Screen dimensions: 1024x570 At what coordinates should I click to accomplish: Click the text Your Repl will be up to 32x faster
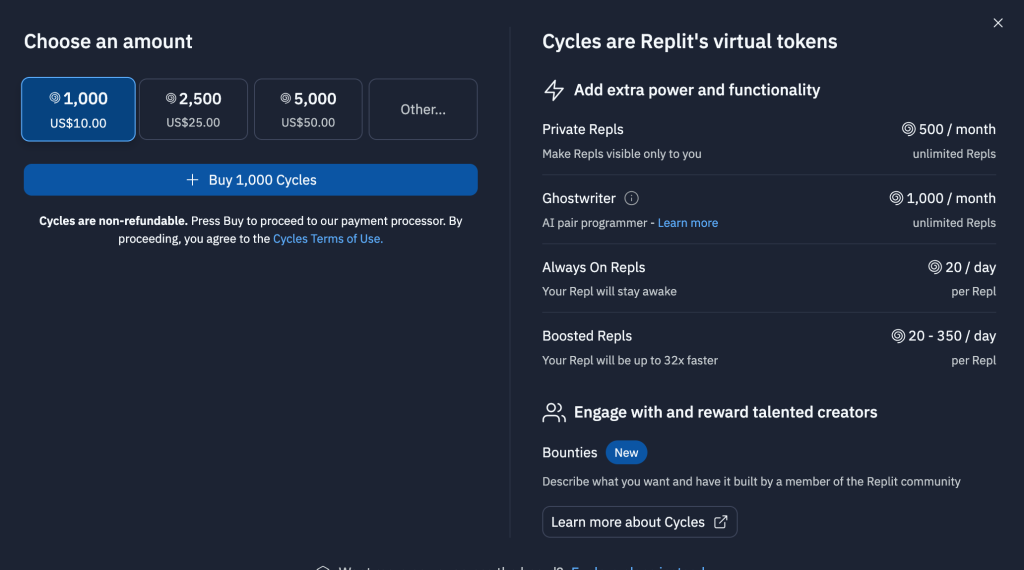pyautogui.click(x=630, y=360)
